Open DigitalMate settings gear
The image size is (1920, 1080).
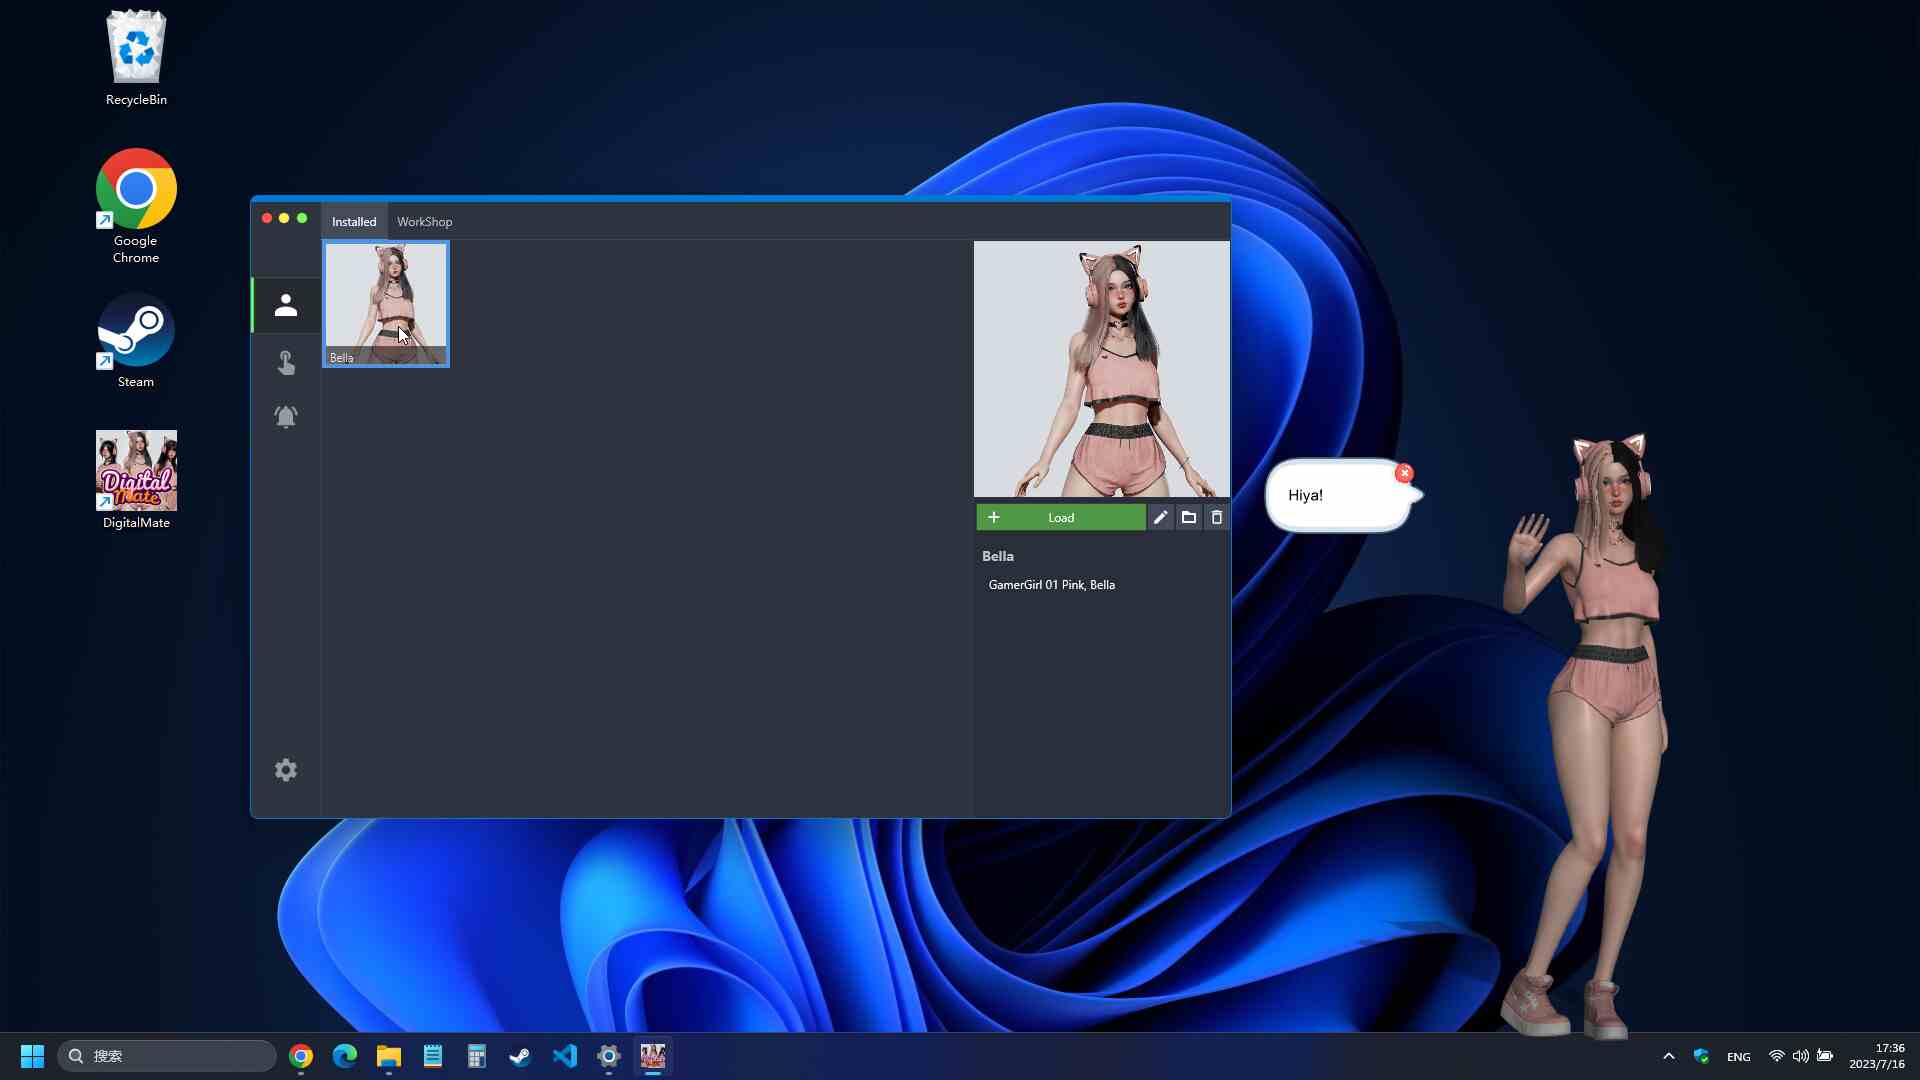286,770
